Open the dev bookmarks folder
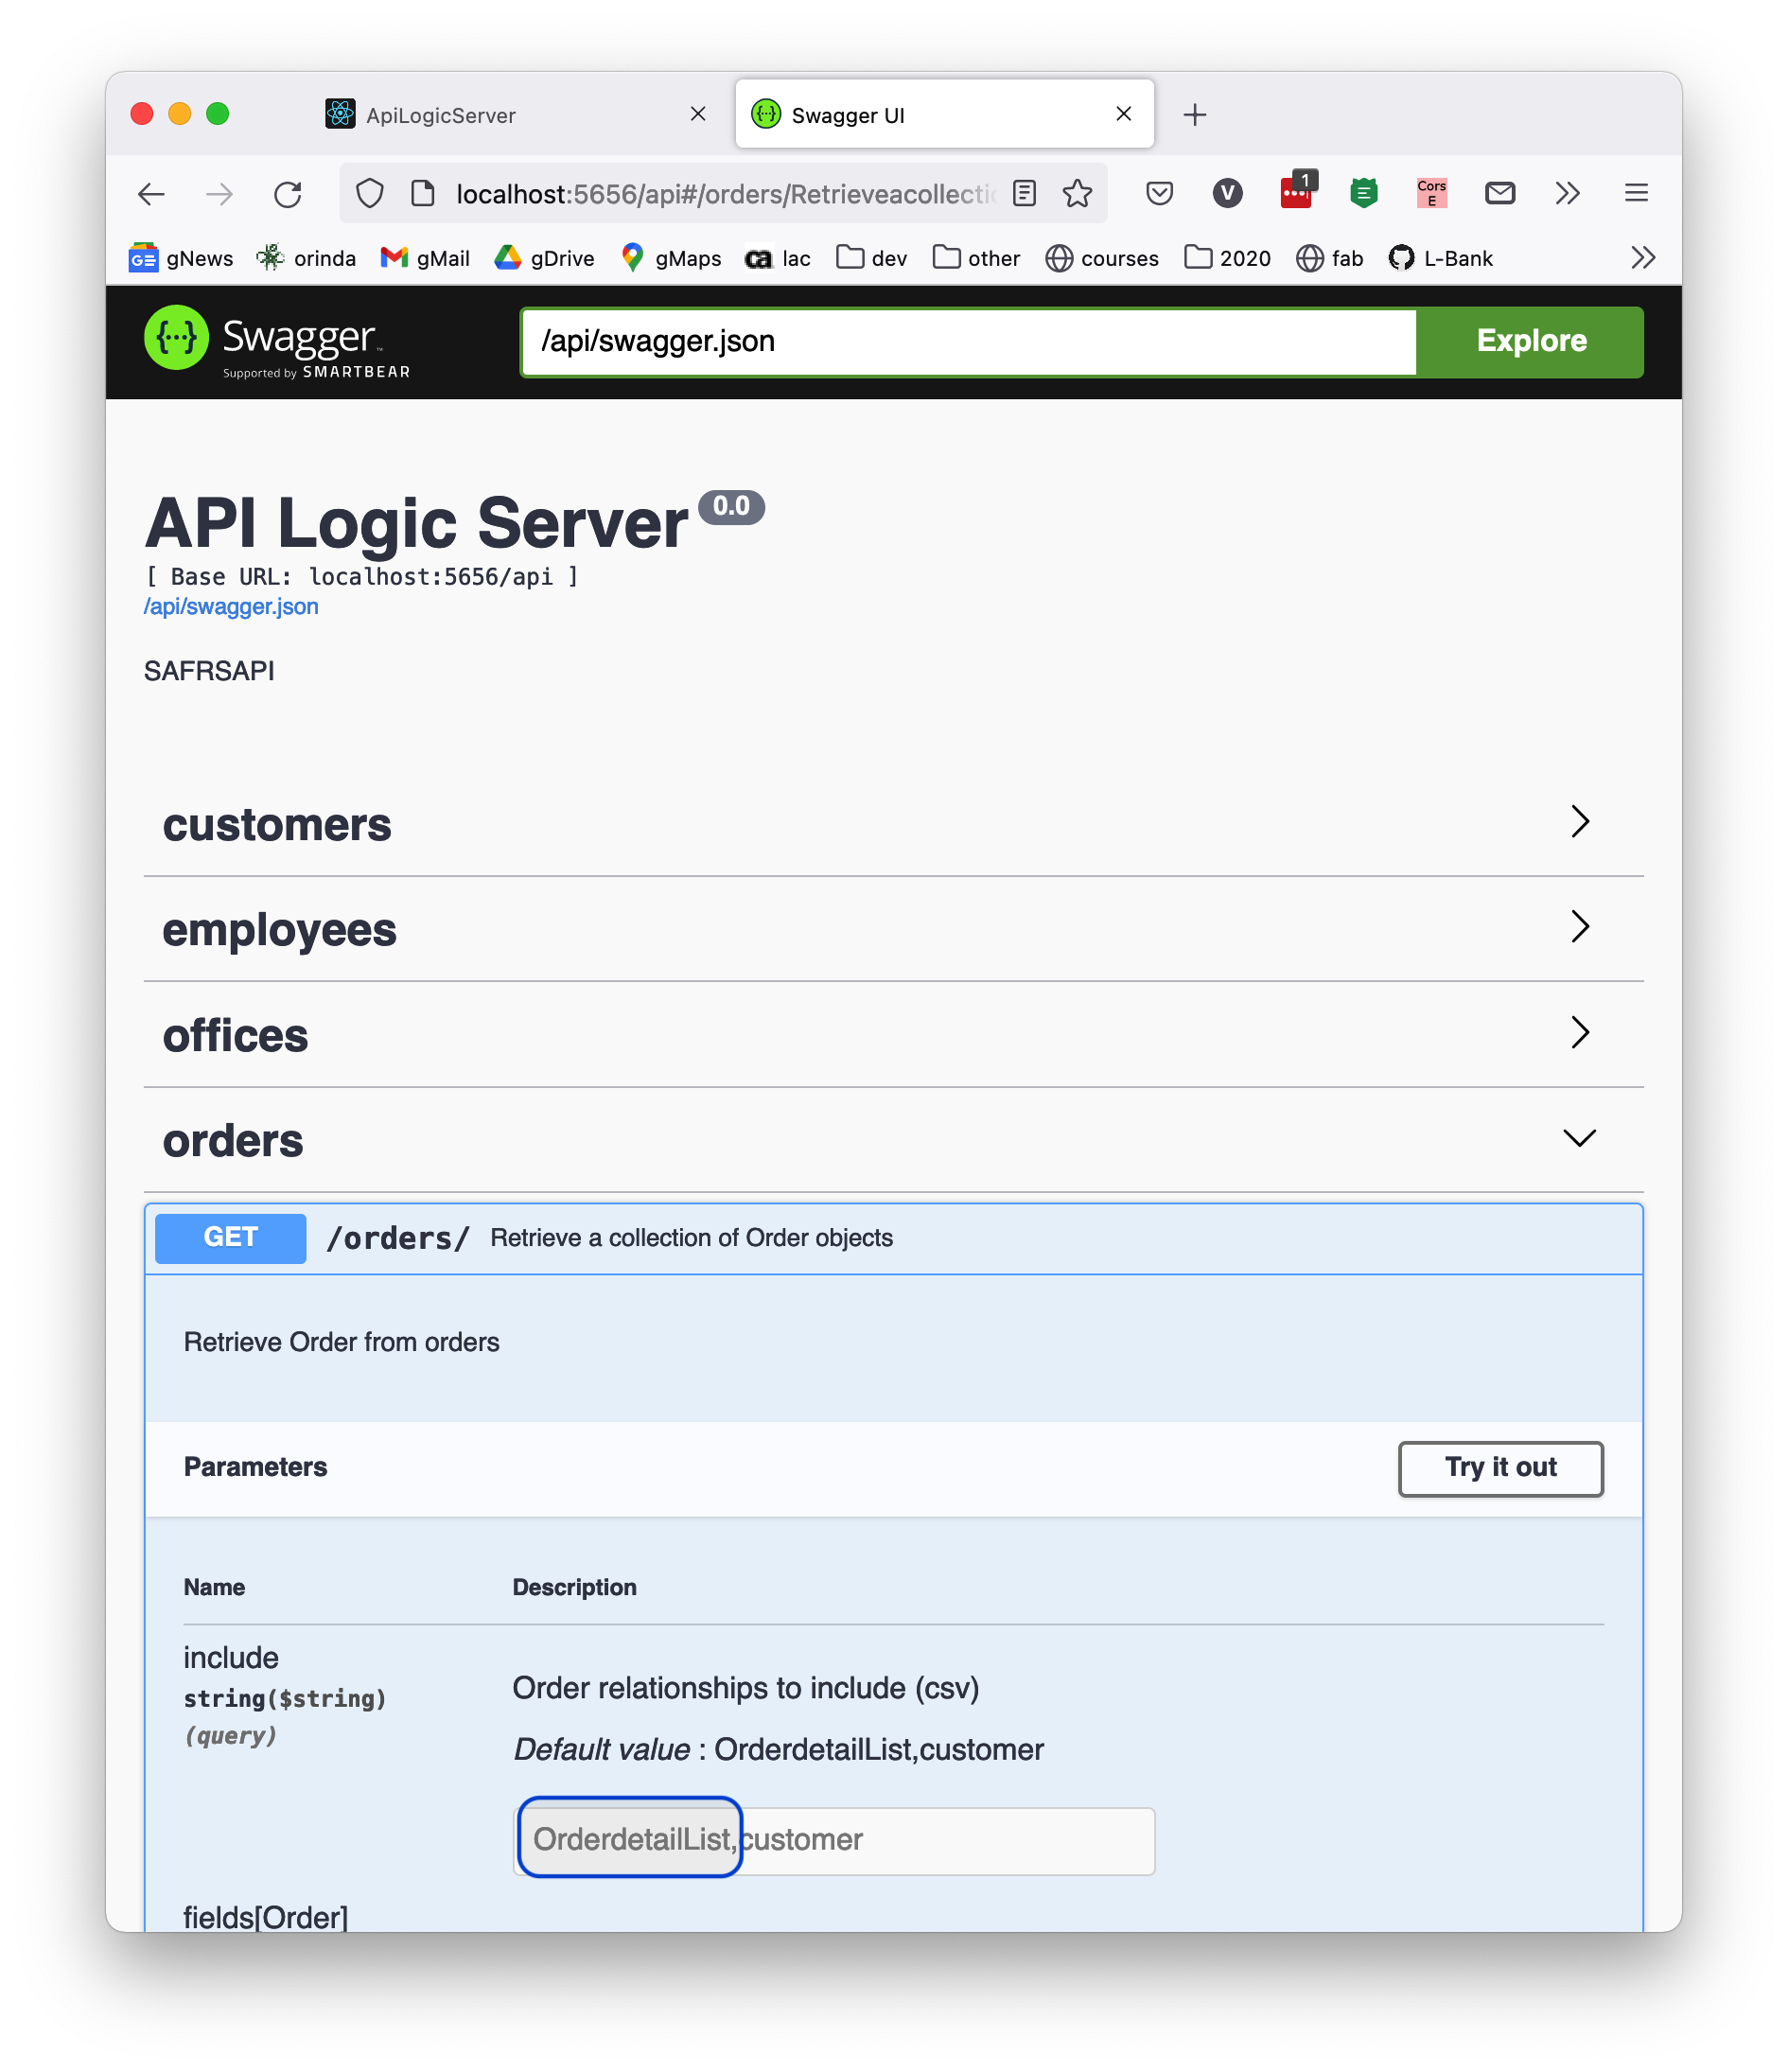Screen dimensions: 1788x2072 coord(871,258)
